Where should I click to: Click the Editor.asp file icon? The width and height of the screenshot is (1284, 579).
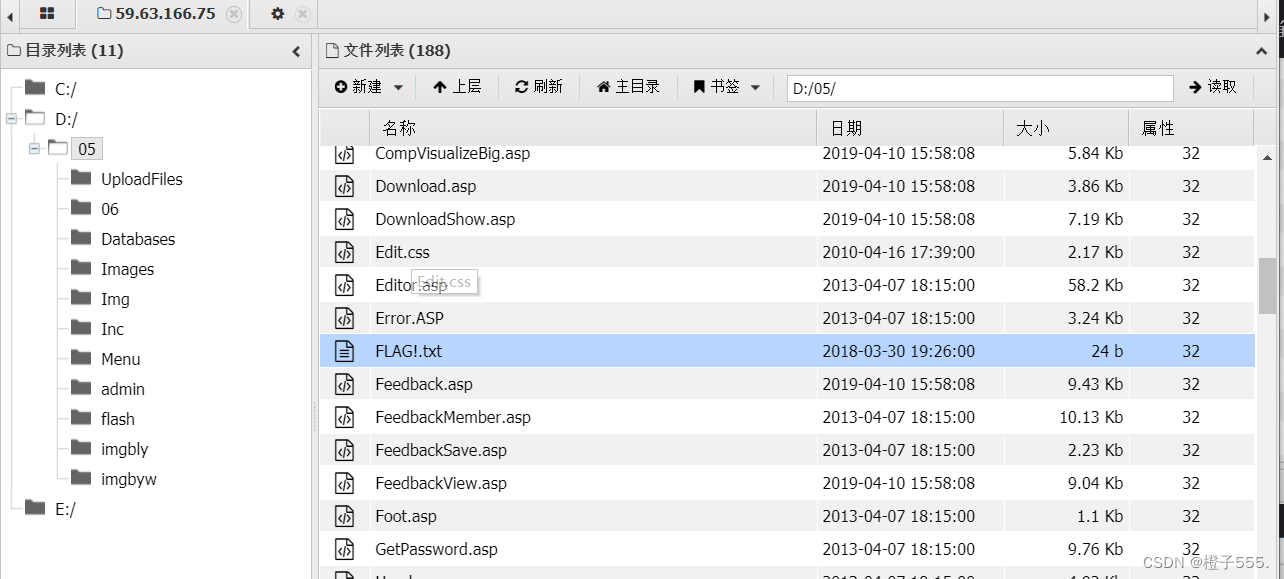pos(344,285)
